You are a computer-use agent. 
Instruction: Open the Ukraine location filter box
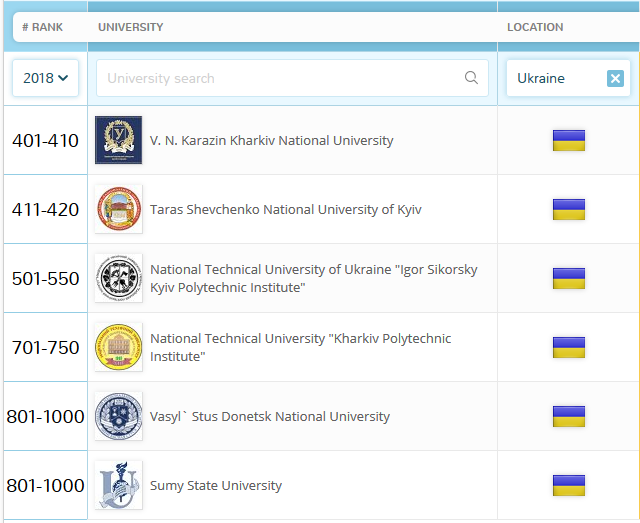(x=568, y=78)
